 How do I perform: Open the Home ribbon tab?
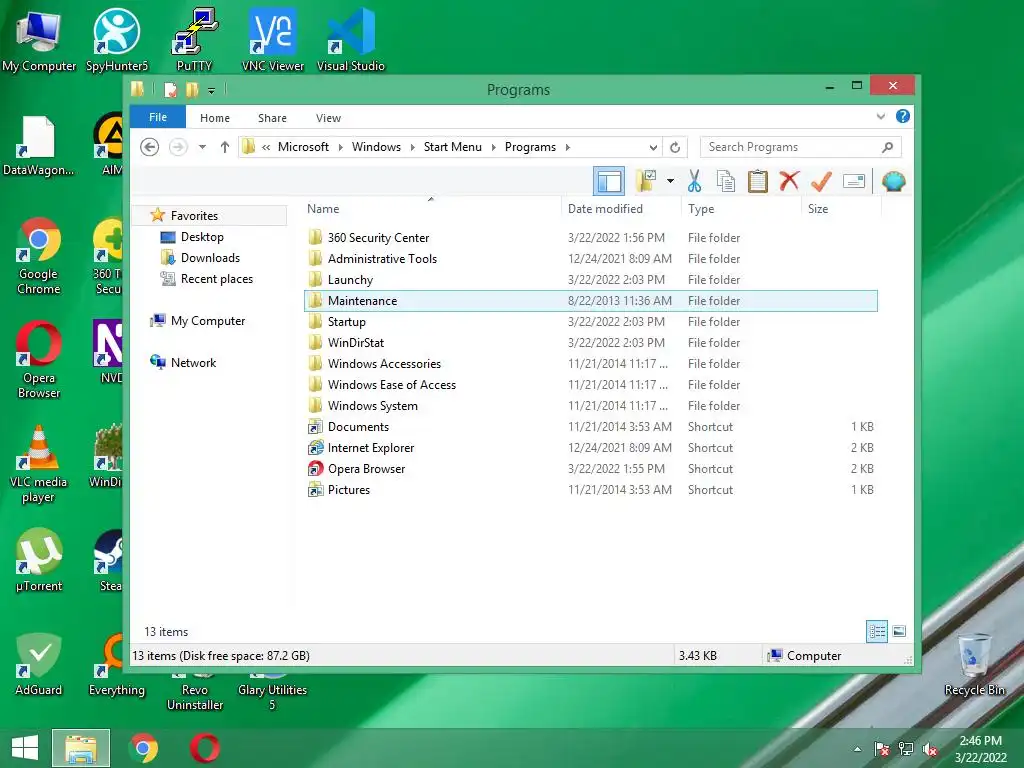coord(215,118)
